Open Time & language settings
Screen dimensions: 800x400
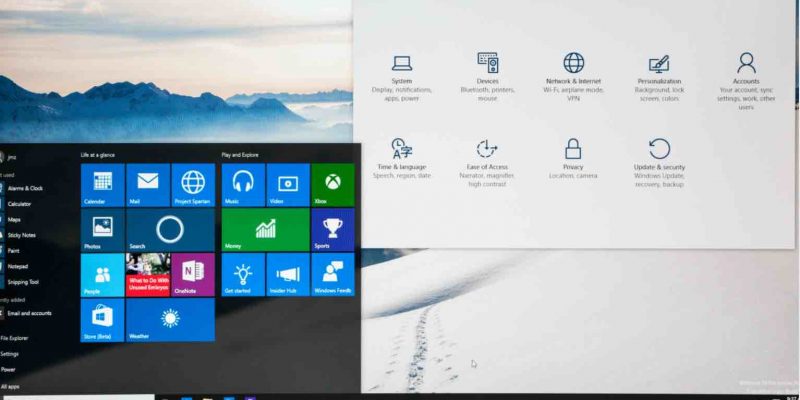402,158
